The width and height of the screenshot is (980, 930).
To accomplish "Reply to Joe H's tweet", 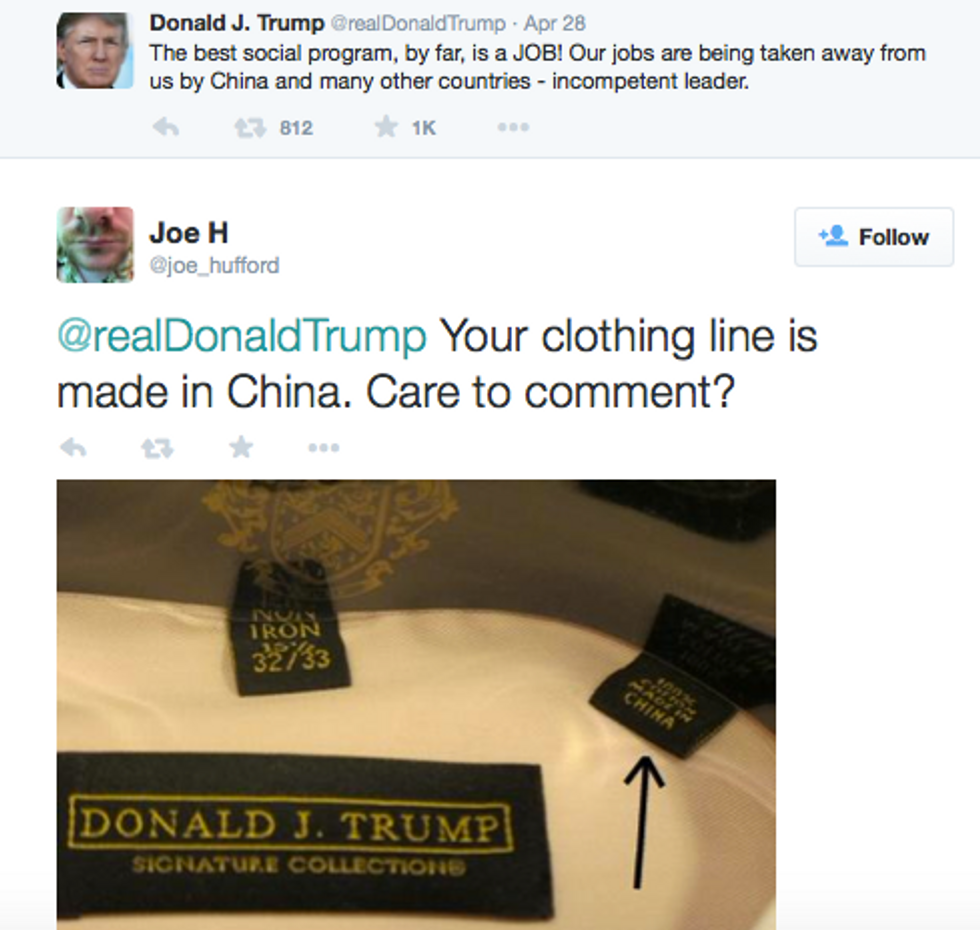I will 73,448.
